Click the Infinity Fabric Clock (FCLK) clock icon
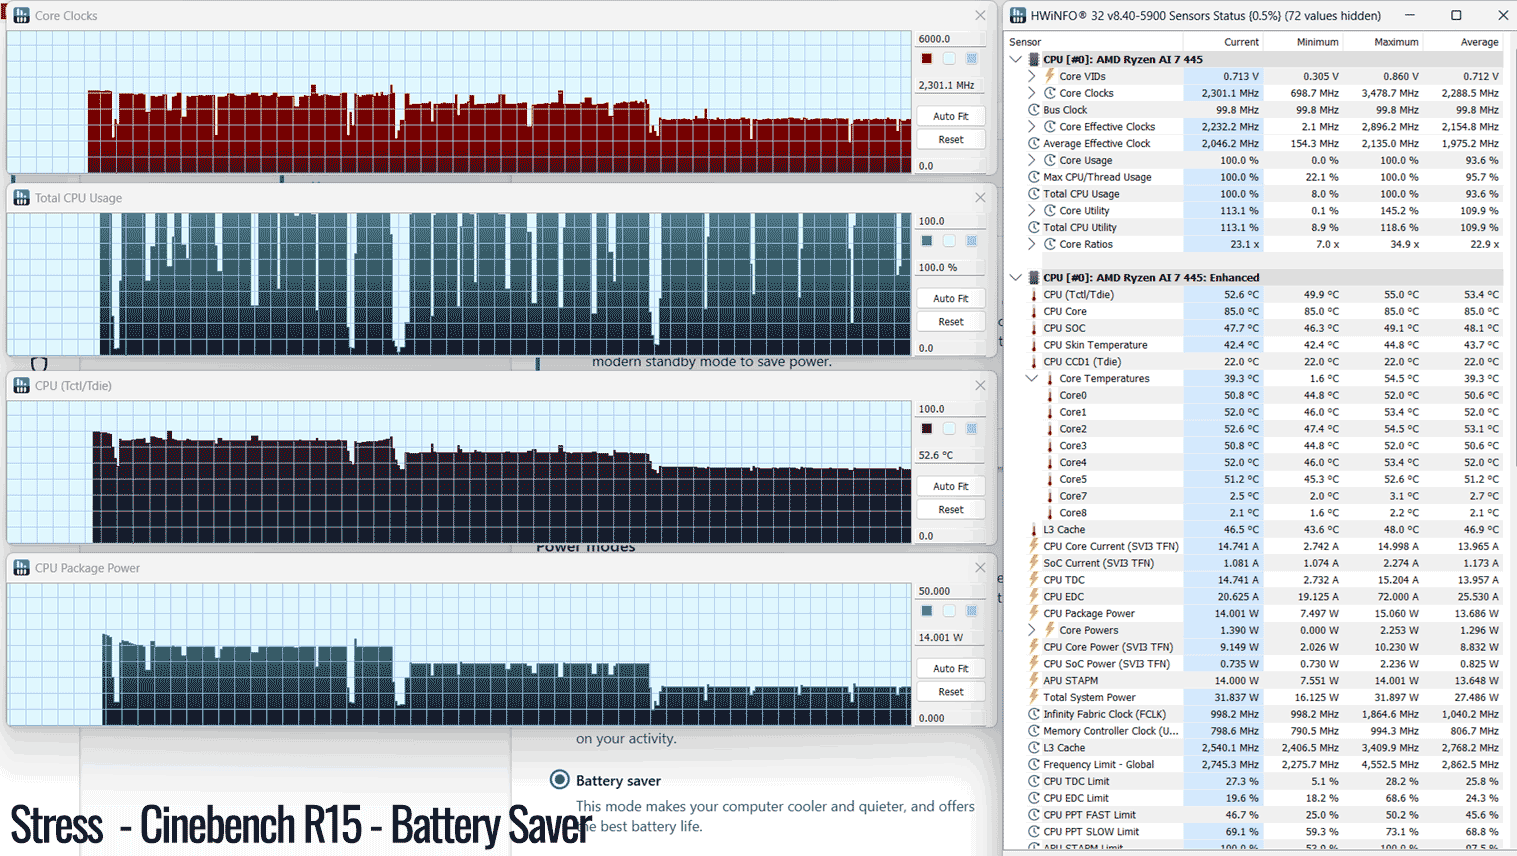 [x=1034, y=715]
